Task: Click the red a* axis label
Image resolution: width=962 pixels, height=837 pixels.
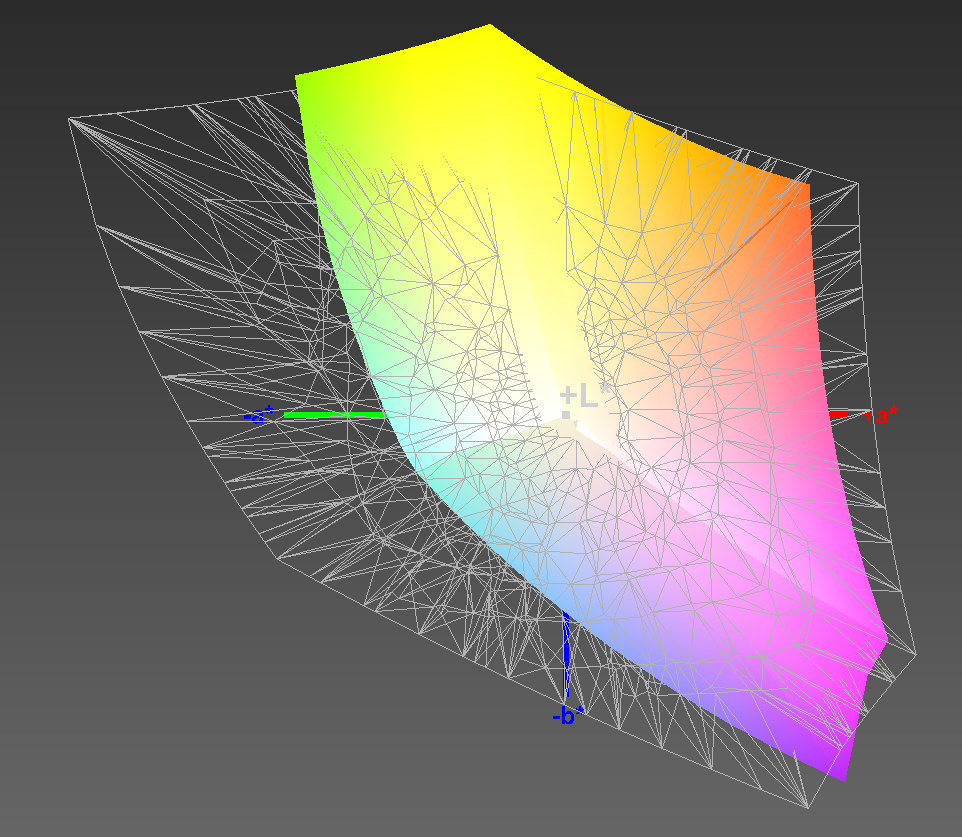Action: [883, 416]
